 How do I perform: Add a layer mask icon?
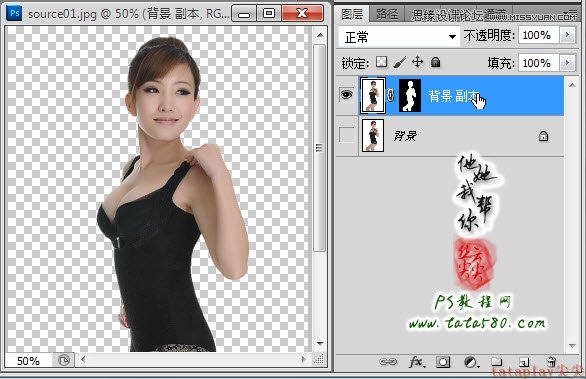tap(443, 362)
